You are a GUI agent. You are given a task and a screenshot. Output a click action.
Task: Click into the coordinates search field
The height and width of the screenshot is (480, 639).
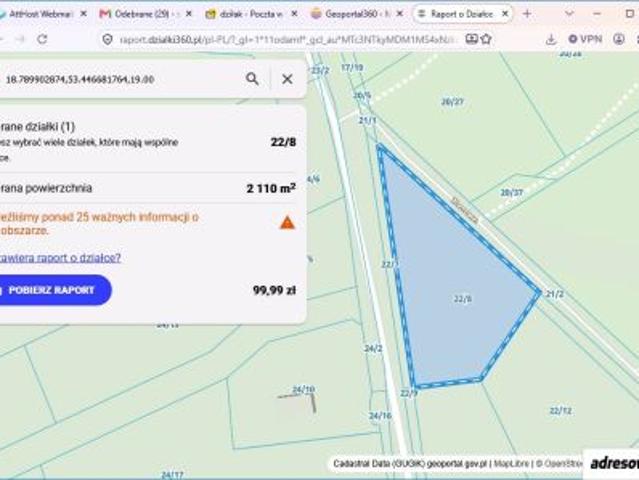(120, 79)
